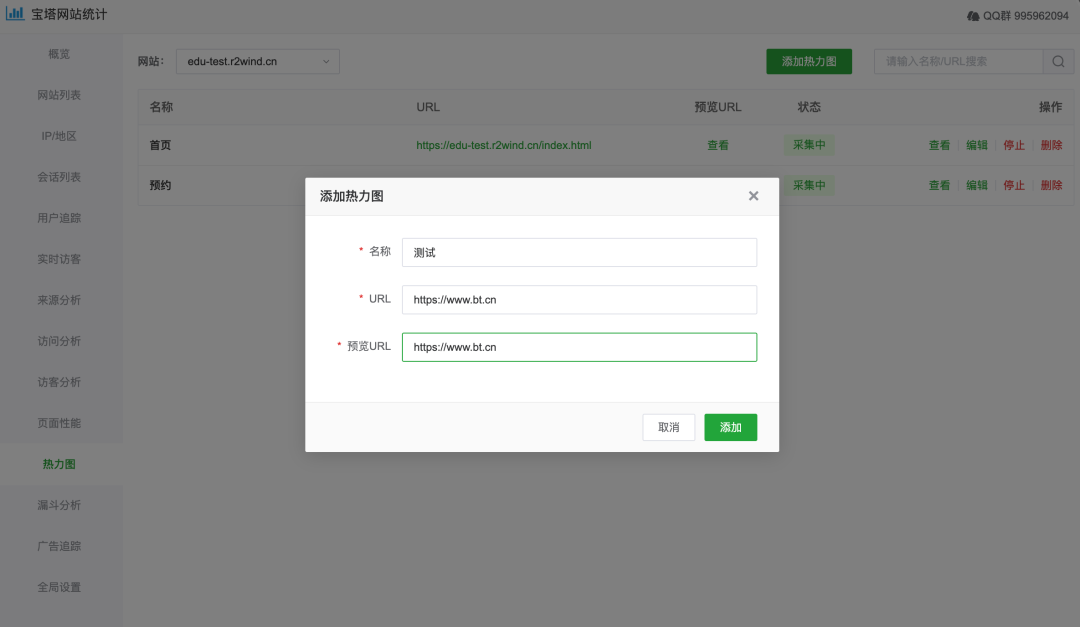Screen dimensions: 1080x627
Task: Click 采集中 status badge in 首页 row
Action: point(809,145)
